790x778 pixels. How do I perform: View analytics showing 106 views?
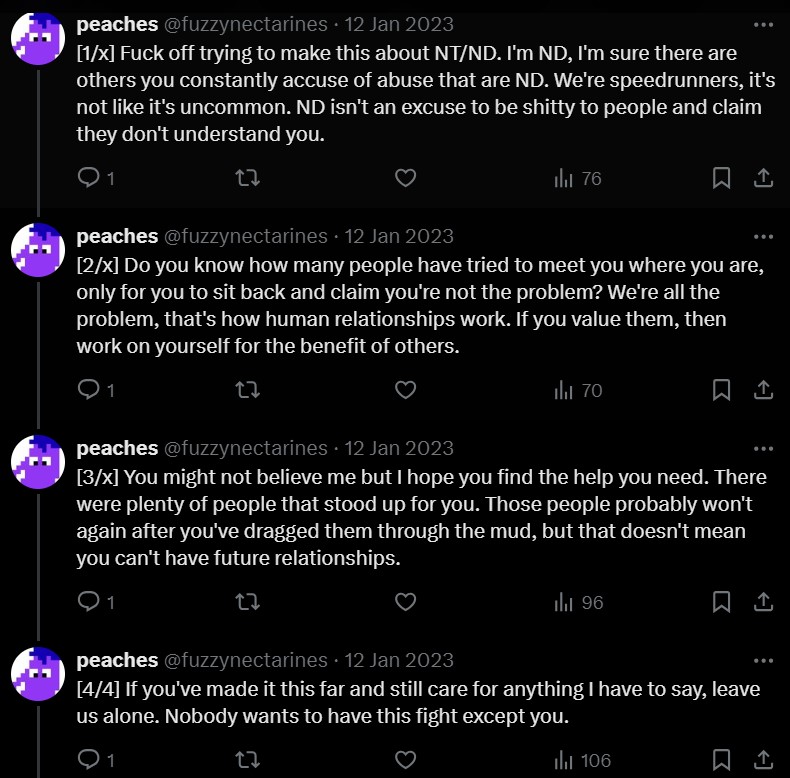tap(582, 760)
